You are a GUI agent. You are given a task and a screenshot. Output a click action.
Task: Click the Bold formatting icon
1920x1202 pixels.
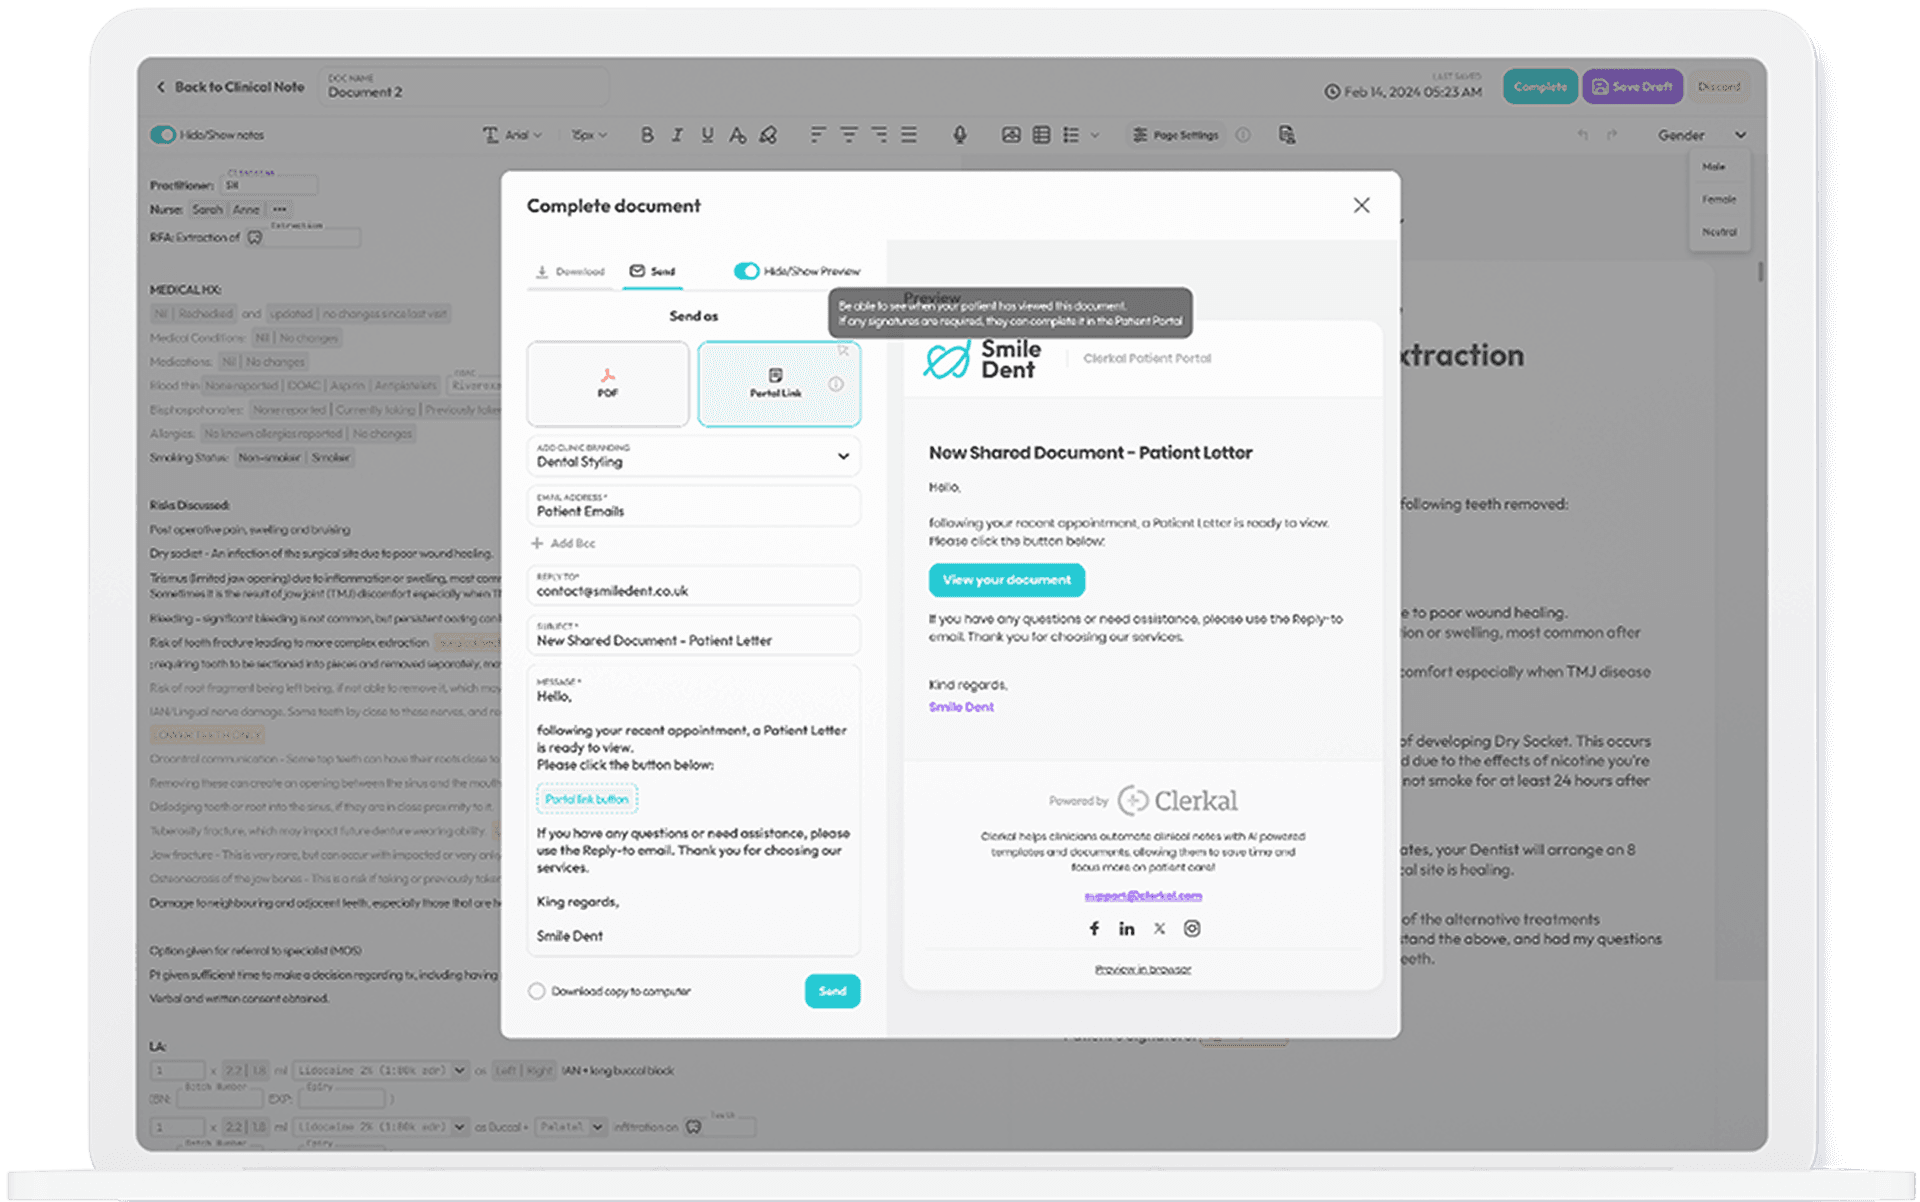coord(647,135)
